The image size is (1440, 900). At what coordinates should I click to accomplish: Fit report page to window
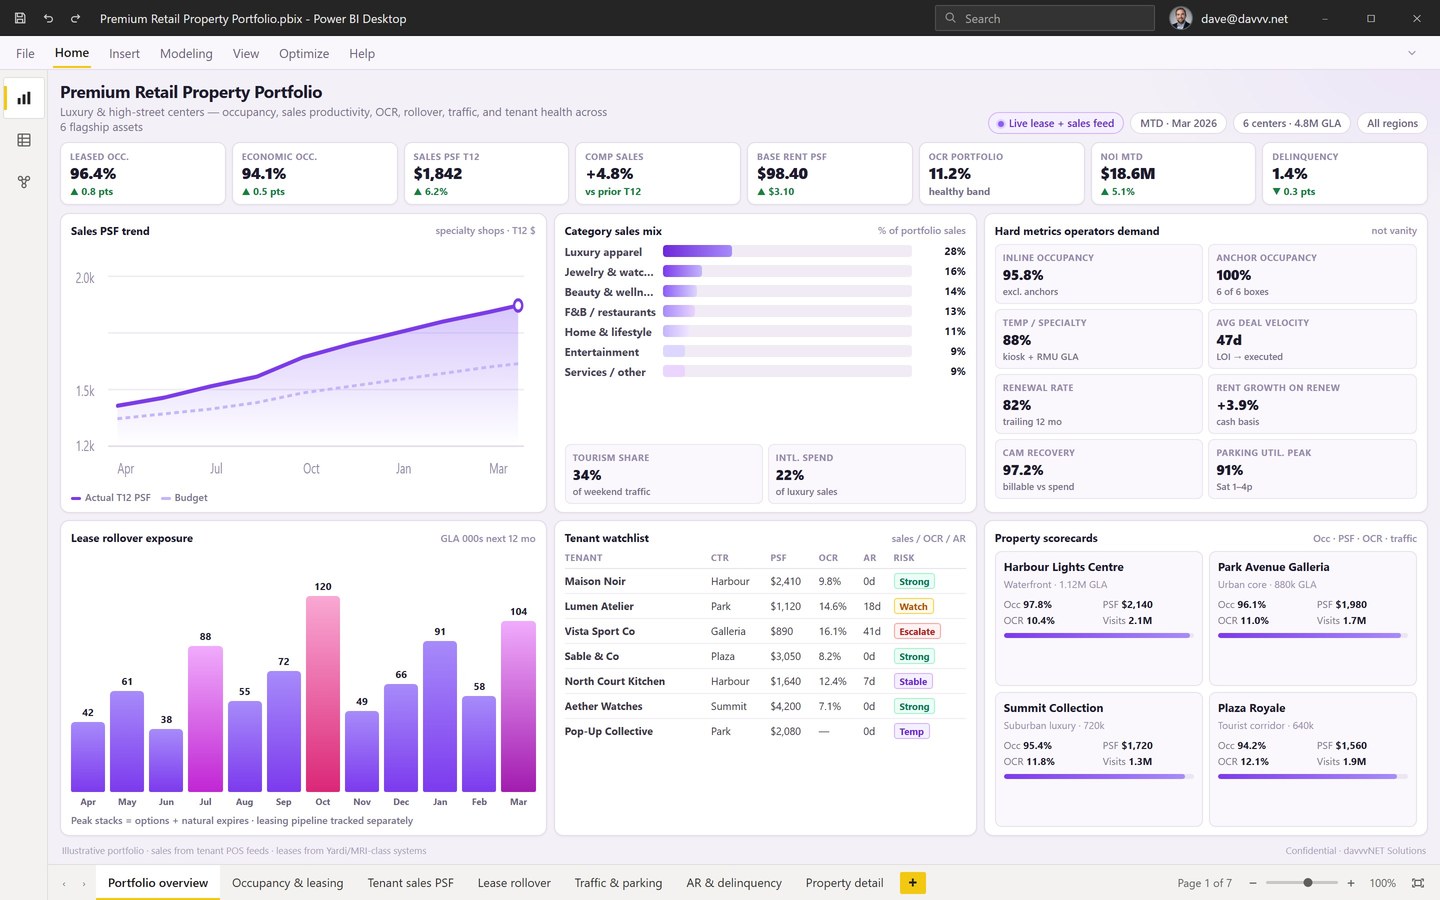[1418, 883]
